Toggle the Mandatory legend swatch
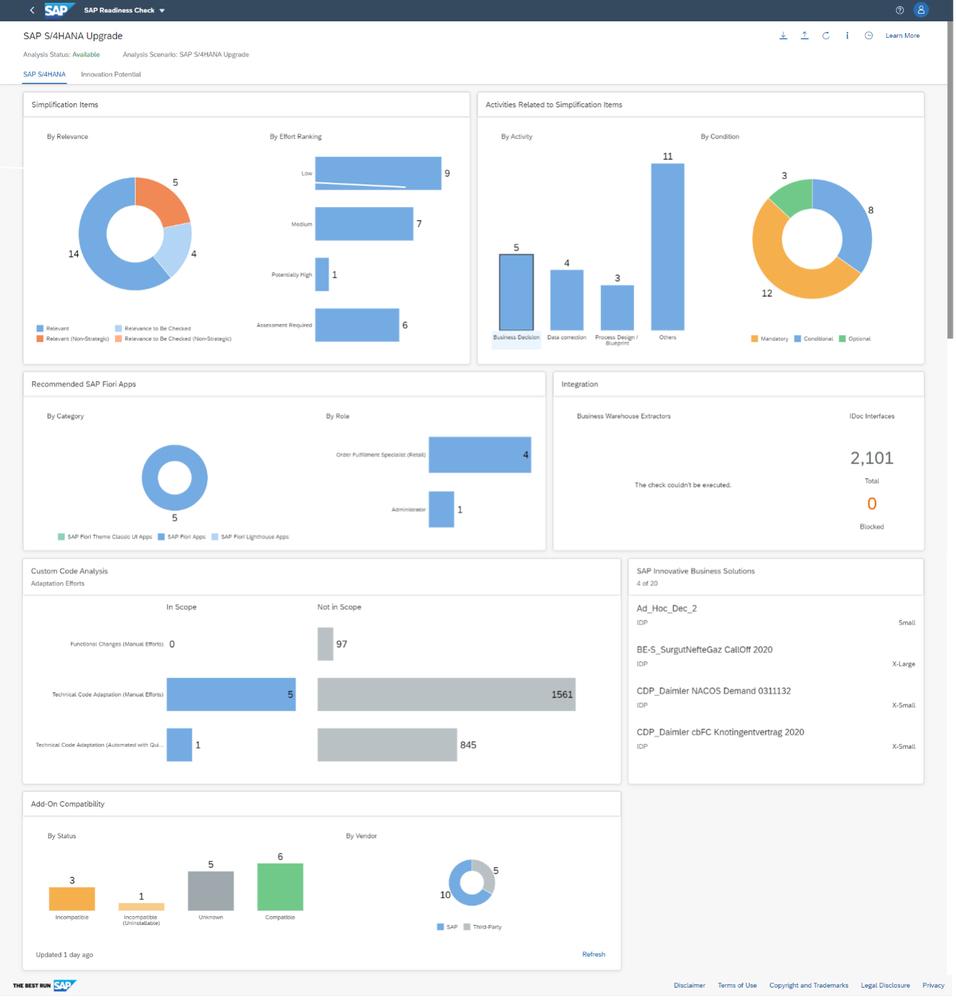Viewport: 956px width, 1000px height. [754, 339]
